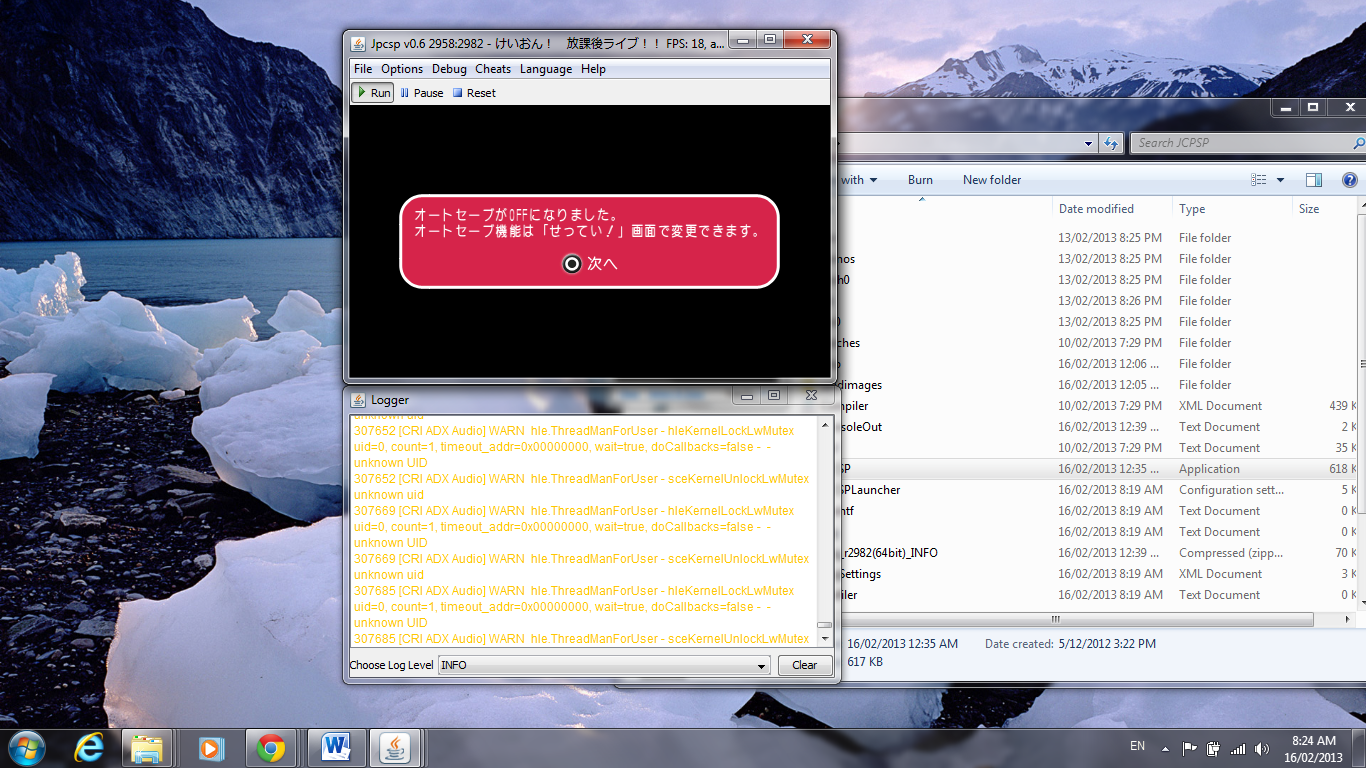Toggle the explorer preview pane icon
This screenshot has height=768, width=1366.
click(1314, 180)
